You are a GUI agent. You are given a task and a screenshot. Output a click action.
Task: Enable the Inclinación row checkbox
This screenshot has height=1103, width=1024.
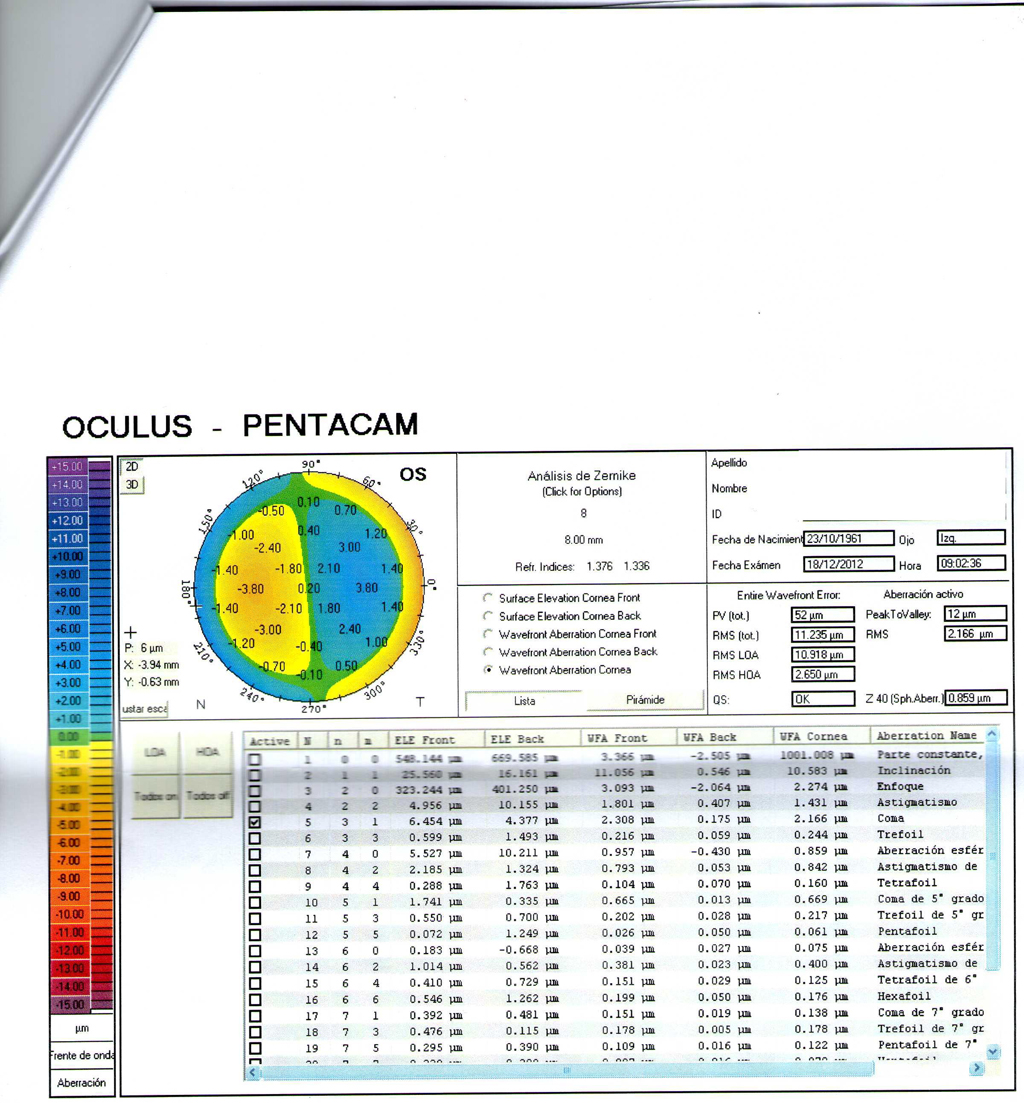tap(255, 775)
